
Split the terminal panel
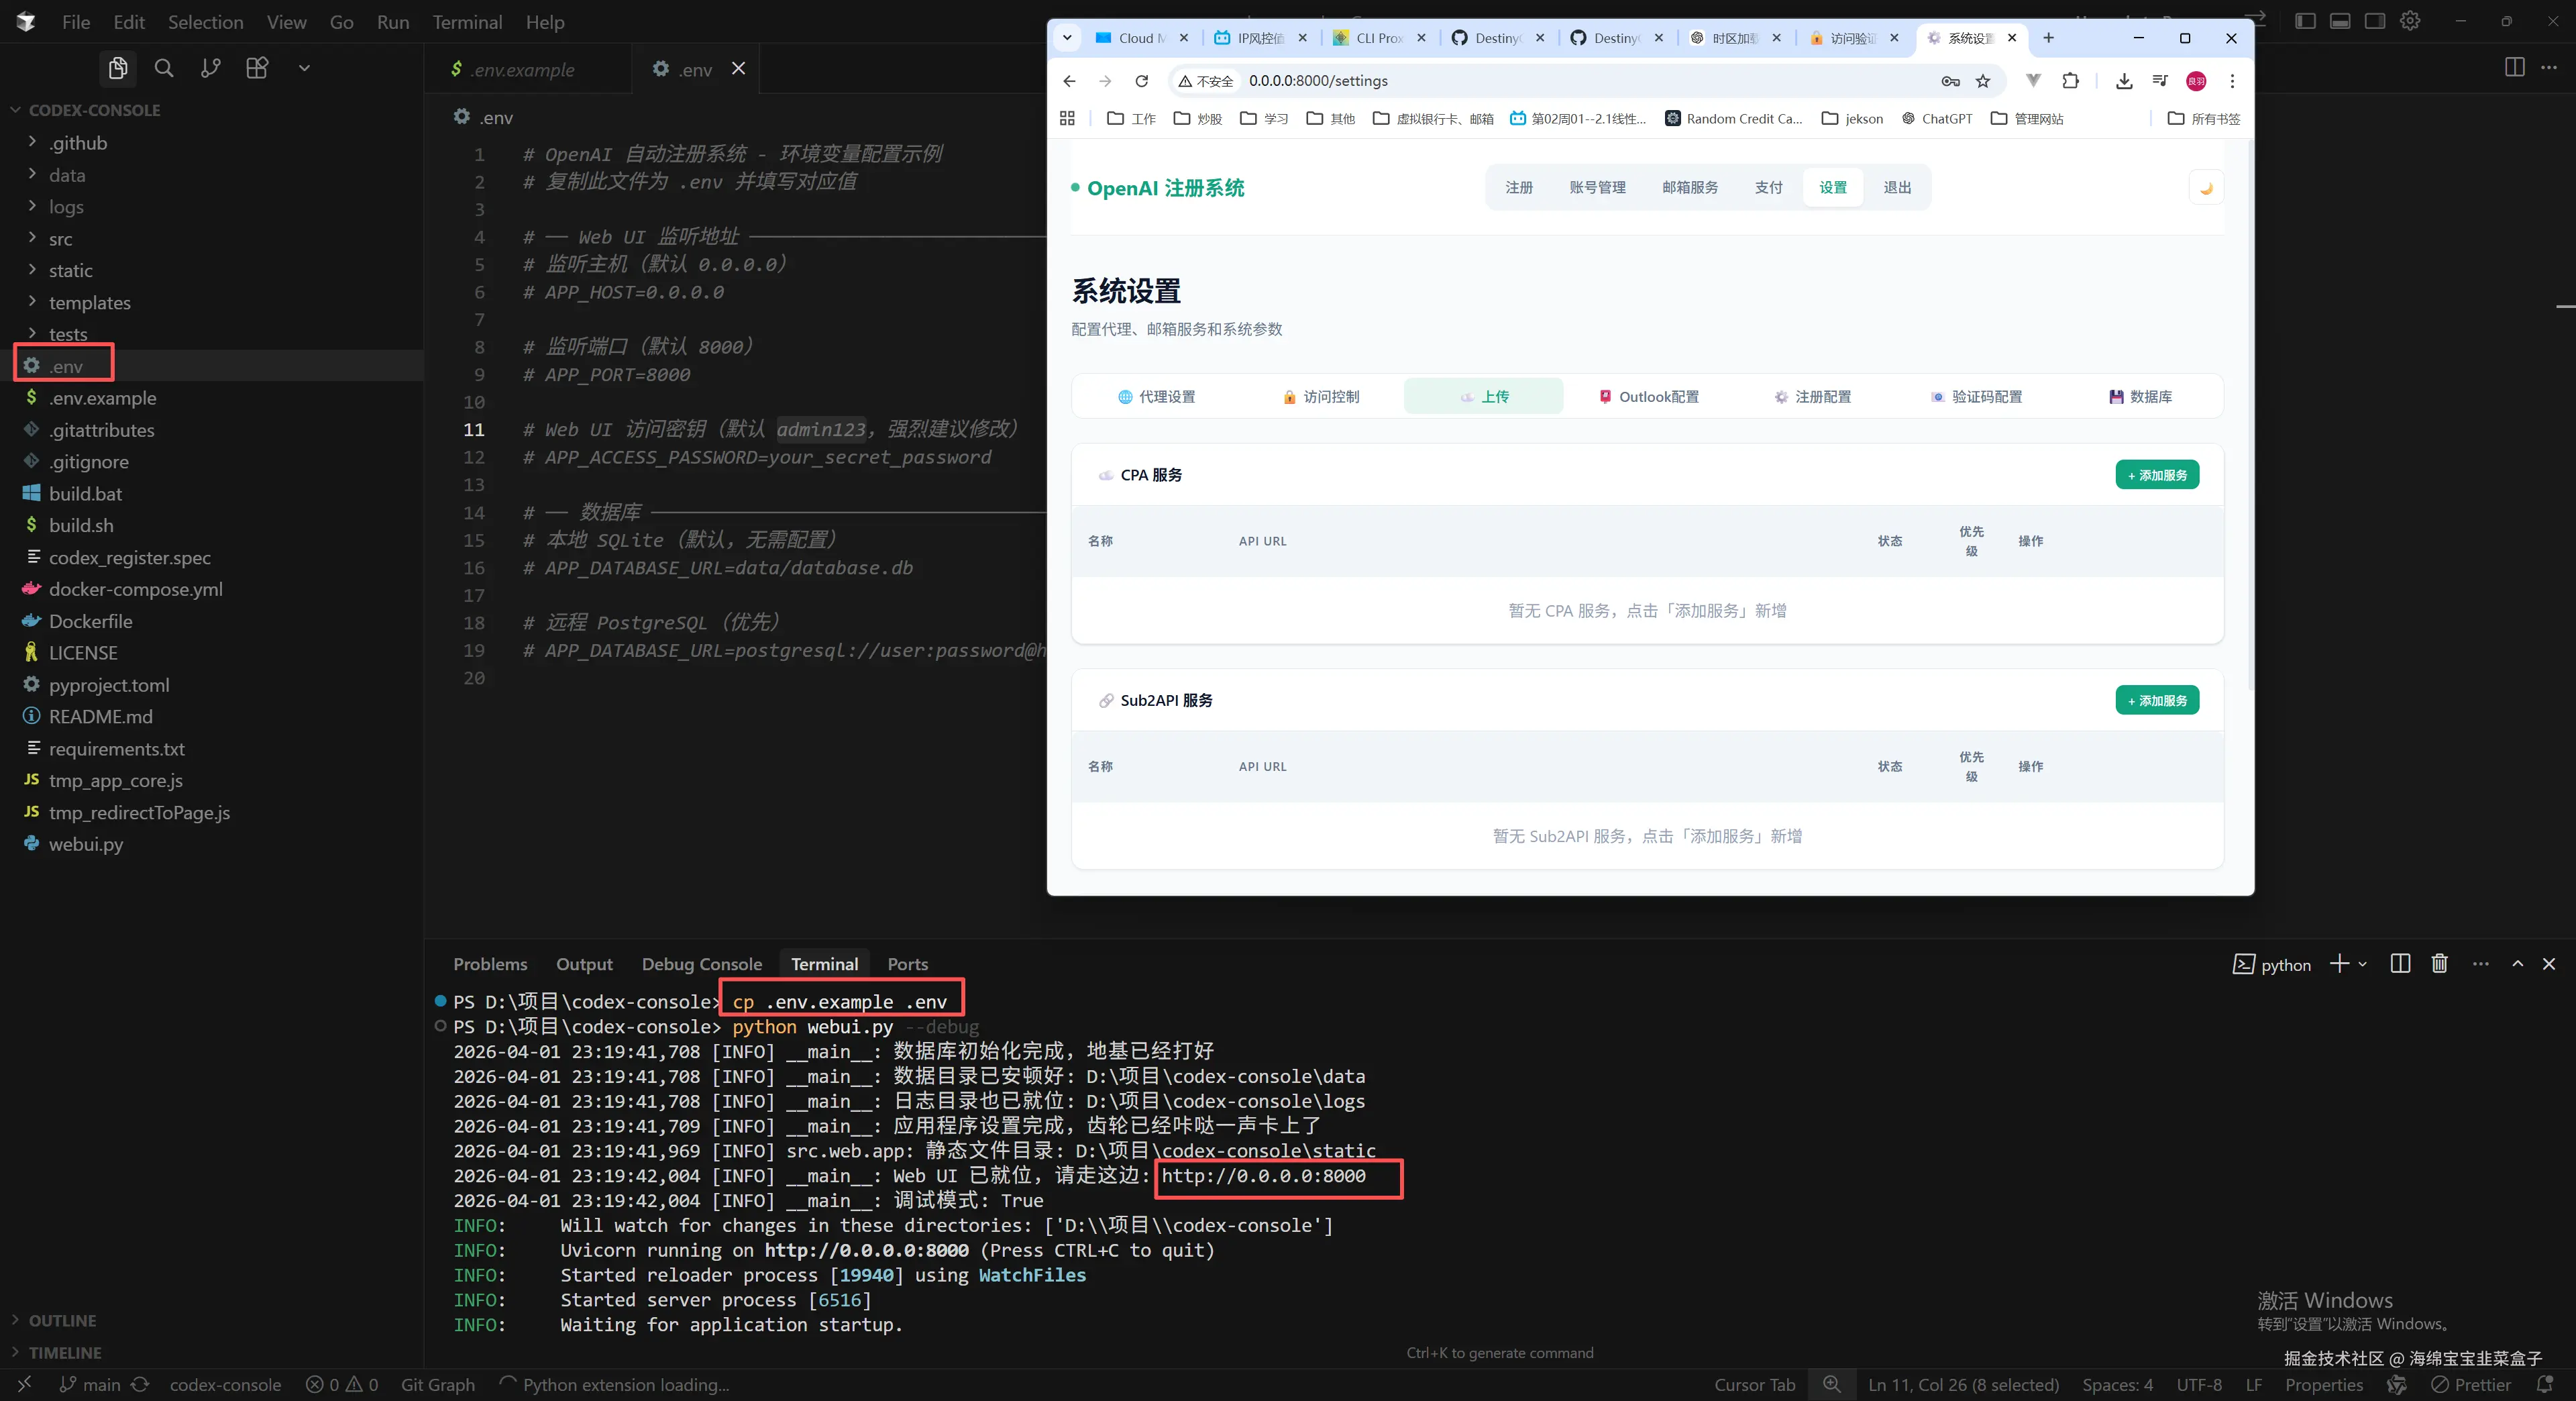[2399, 964]
